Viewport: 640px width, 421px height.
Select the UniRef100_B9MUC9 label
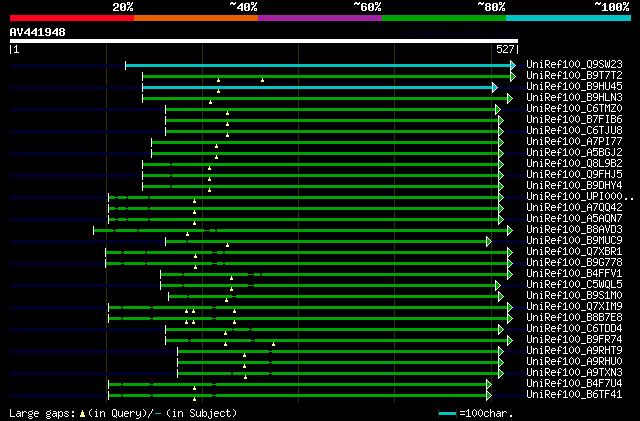[x=574, y=241]
